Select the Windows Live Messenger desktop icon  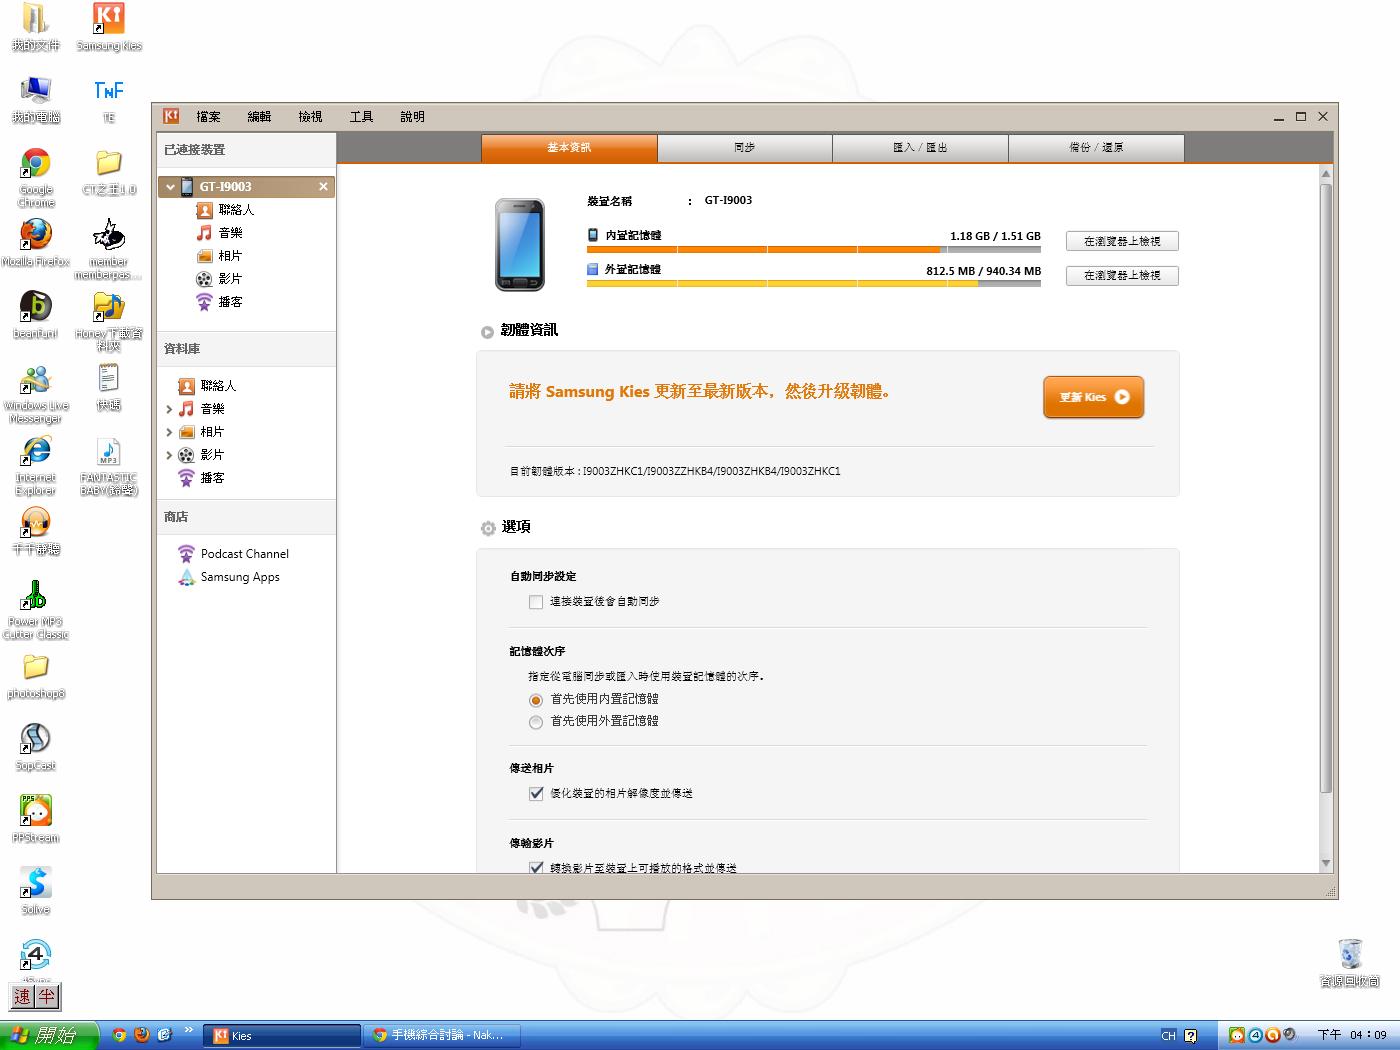pyautogui.click(x=36, y=394)
